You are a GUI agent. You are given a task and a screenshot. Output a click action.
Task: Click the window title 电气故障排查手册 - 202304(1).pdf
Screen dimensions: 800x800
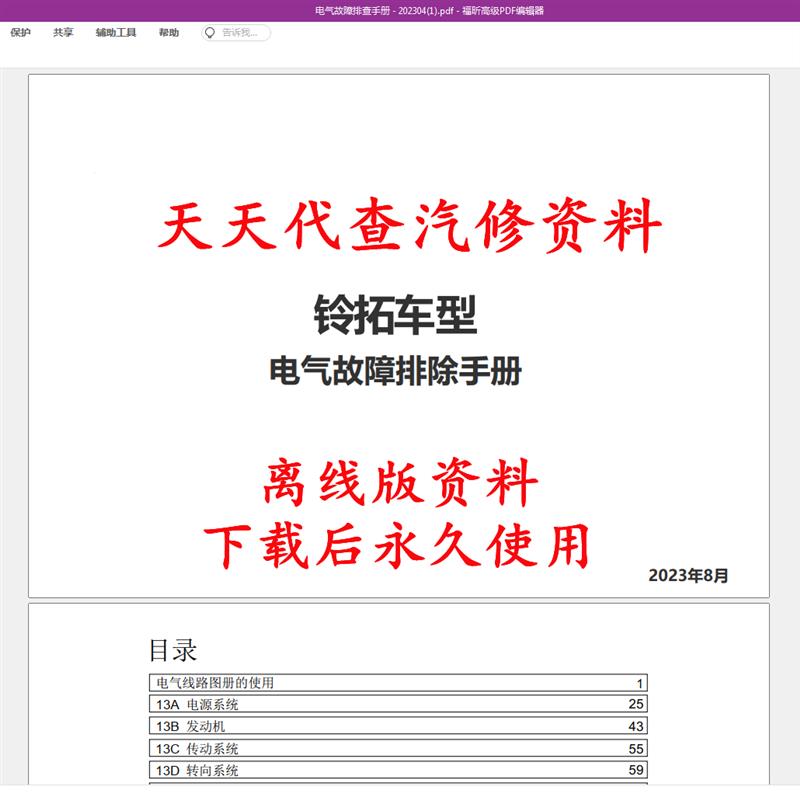pyautogui.click(x=384, y=11)
